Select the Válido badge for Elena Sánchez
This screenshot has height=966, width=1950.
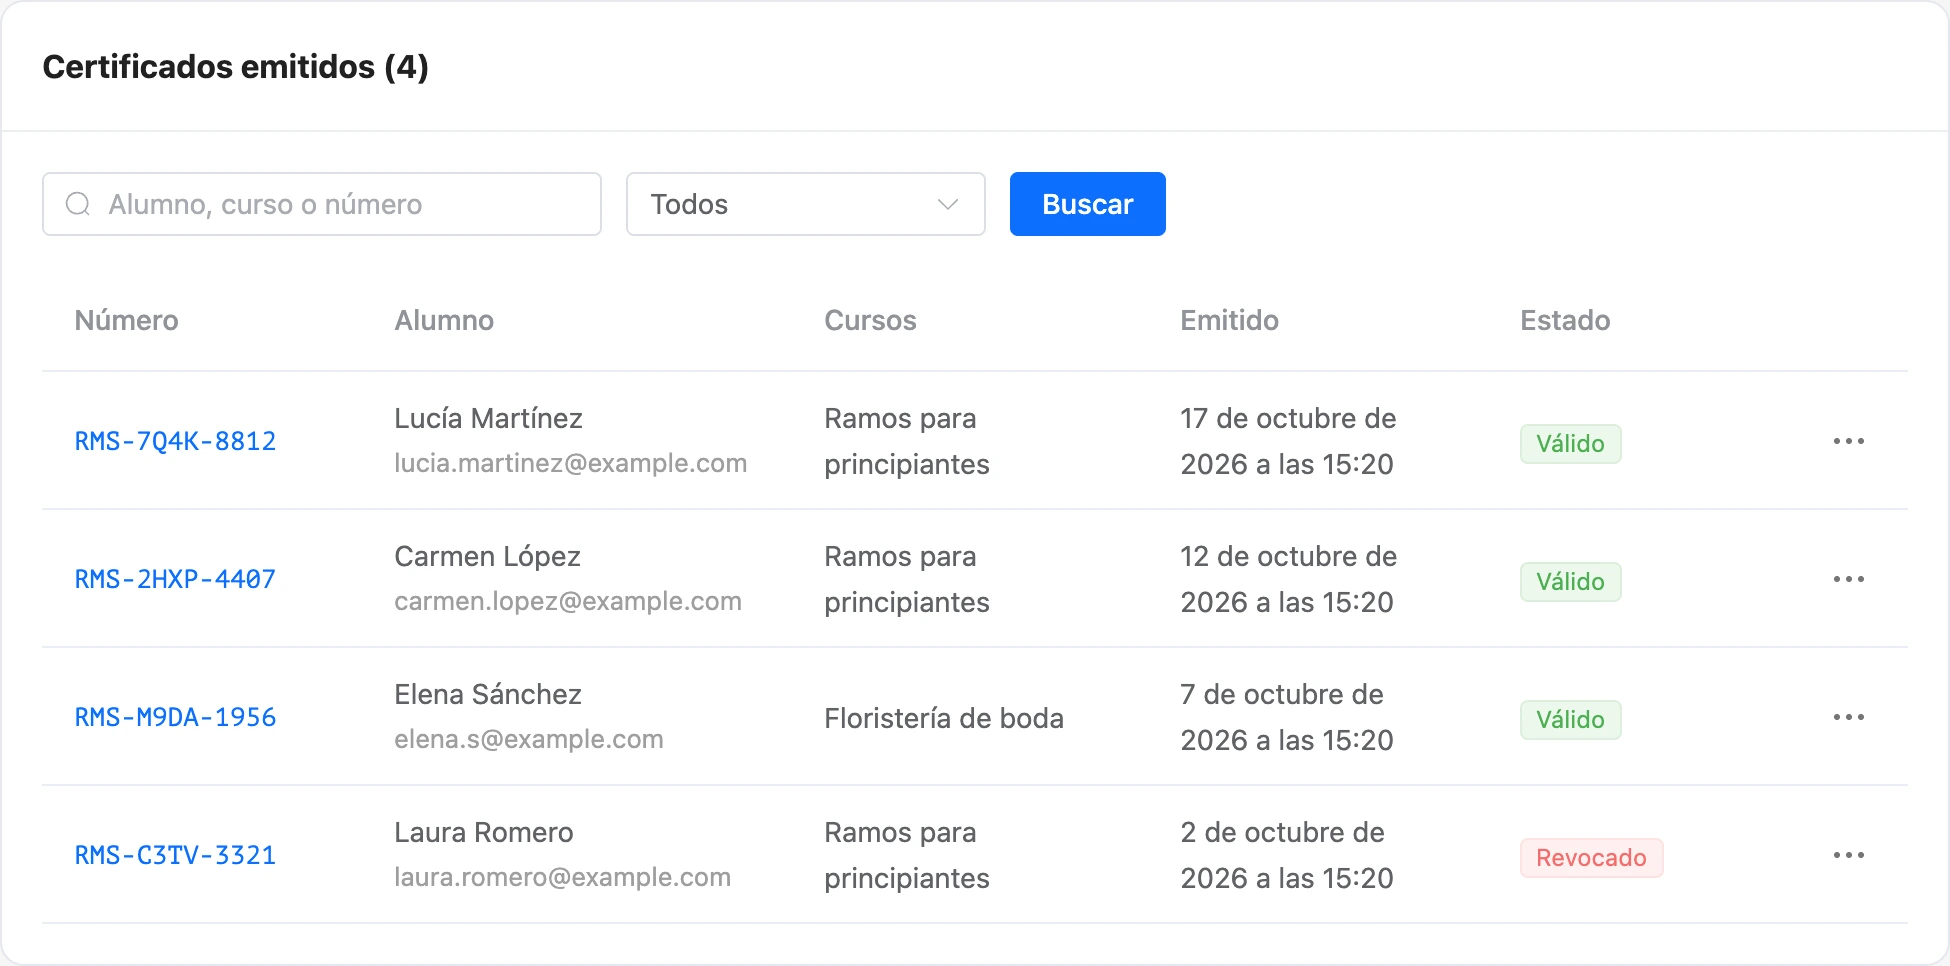coord(1570,720)
